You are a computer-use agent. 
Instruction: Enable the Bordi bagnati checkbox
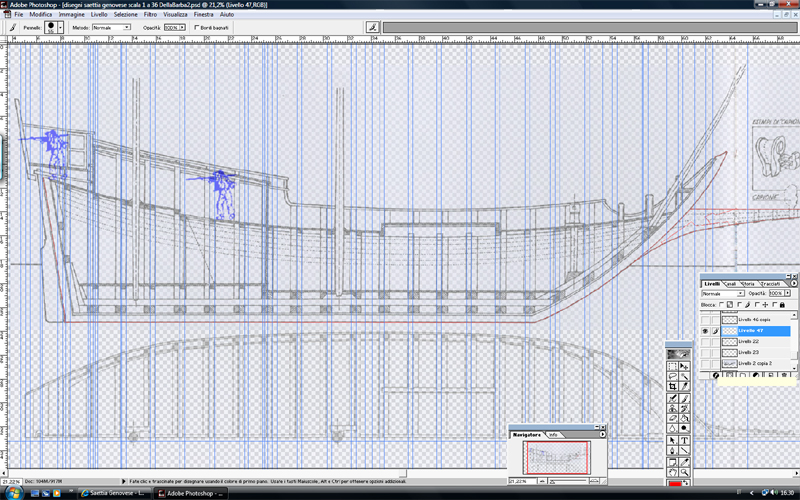pos(196,28)
